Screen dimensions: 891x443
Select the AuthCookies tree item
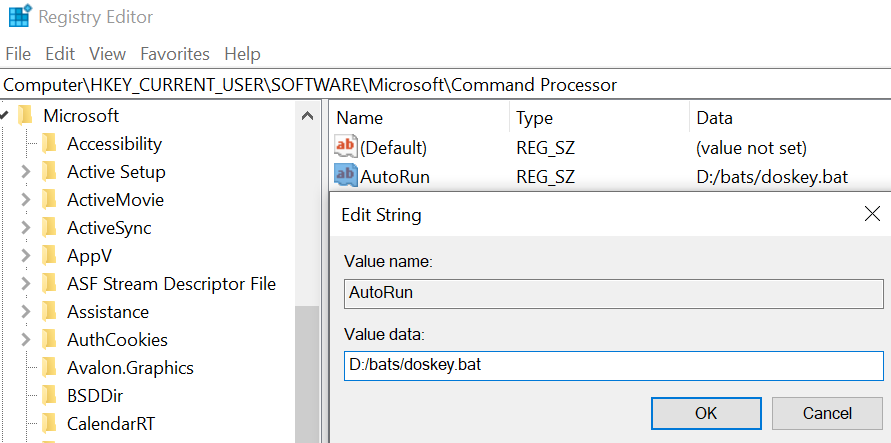pyautogui.click(x=118, y=340)
